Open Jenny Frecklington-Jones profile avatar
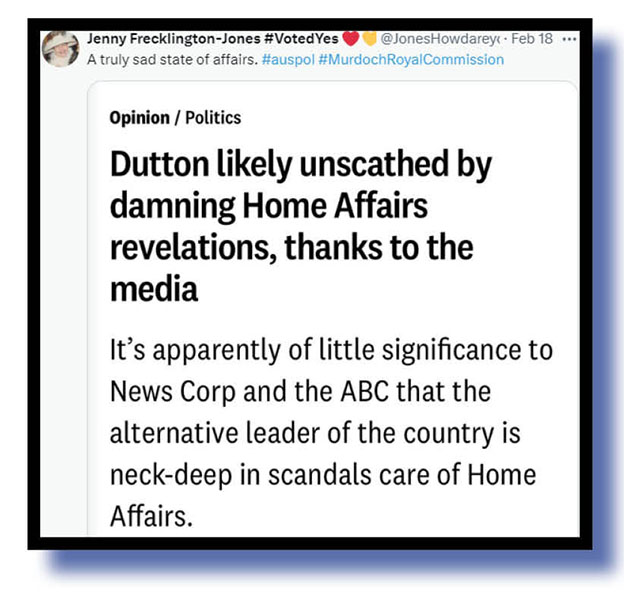This screenshot has width=624, height=605. pos(60,49)
